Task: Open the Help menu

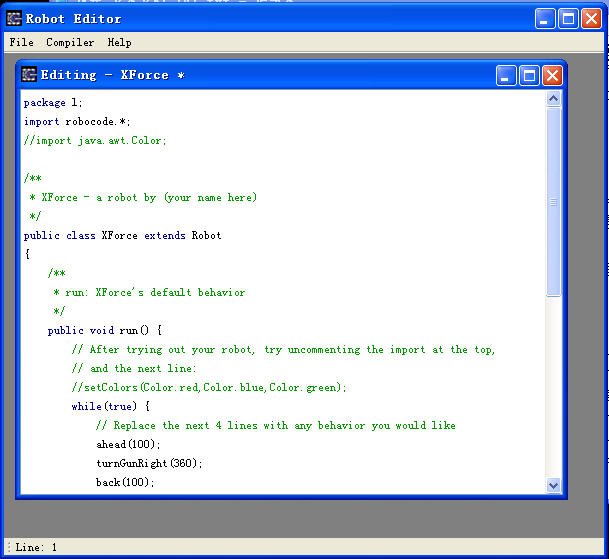Action: pyautogui.click(x=119, y=42)
